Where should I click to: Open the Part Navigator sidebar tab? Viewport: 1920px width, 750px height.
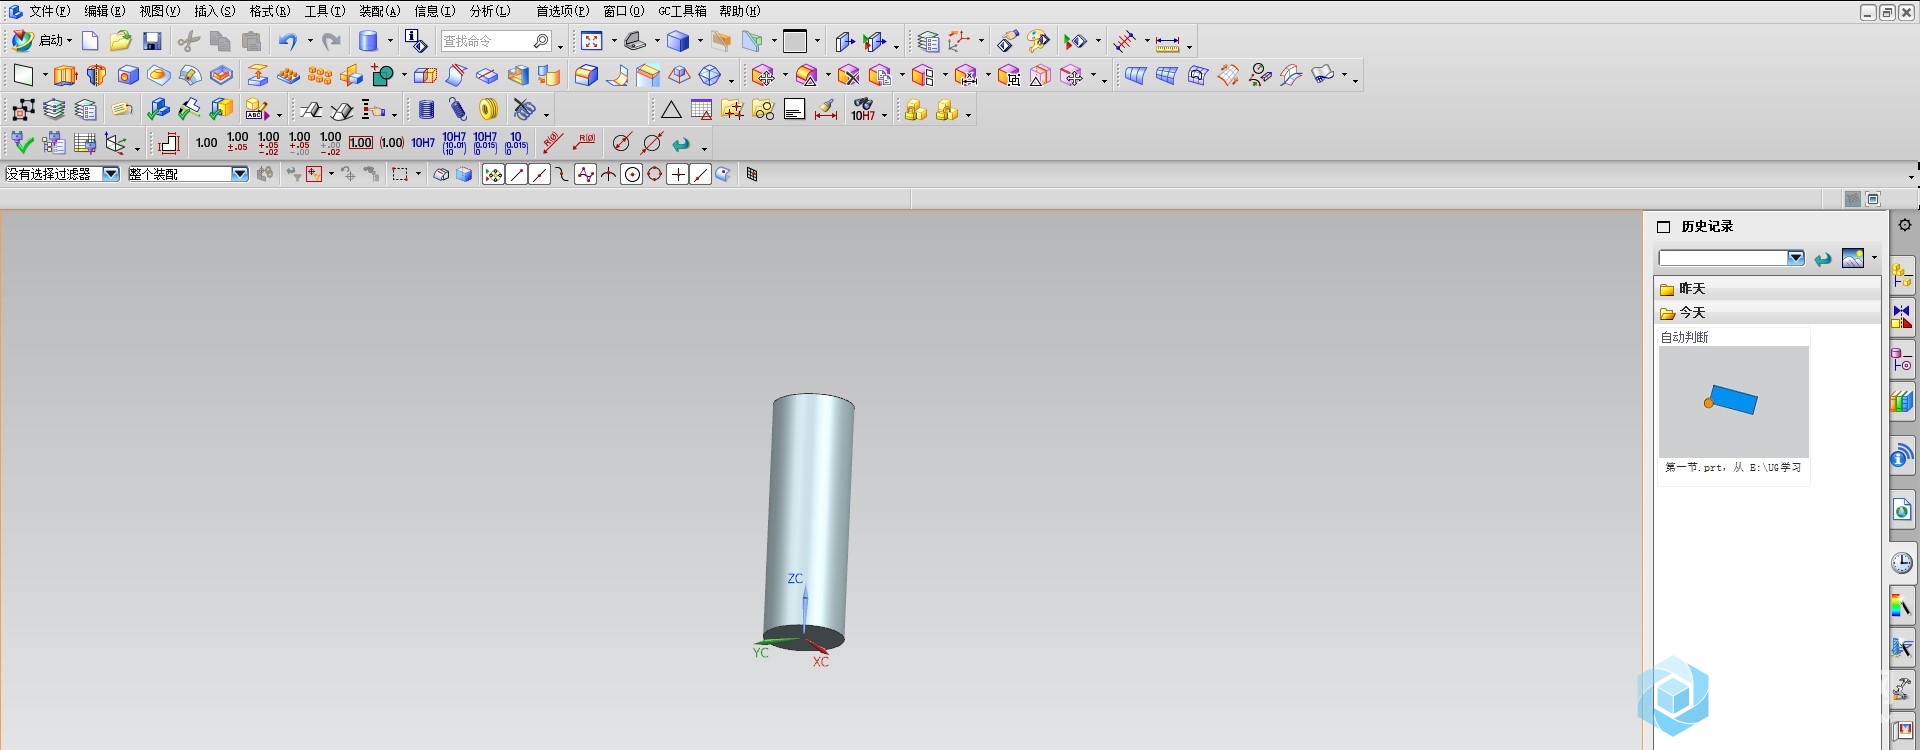coord(1902,359)
